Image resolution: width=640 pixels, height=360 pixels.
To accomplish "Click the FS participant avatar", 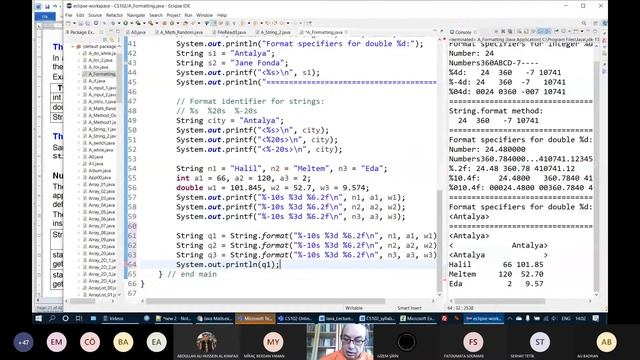I will click(x=473, y=342).
